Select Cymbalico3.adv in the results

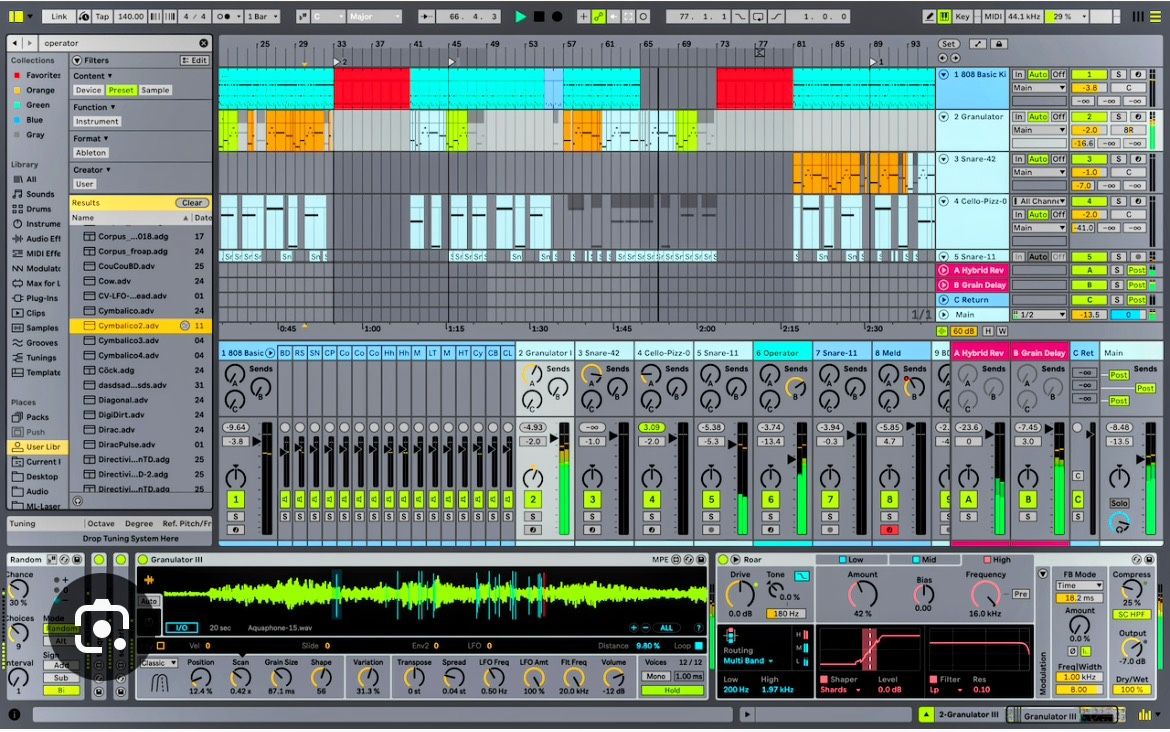(x=141, y=340)
